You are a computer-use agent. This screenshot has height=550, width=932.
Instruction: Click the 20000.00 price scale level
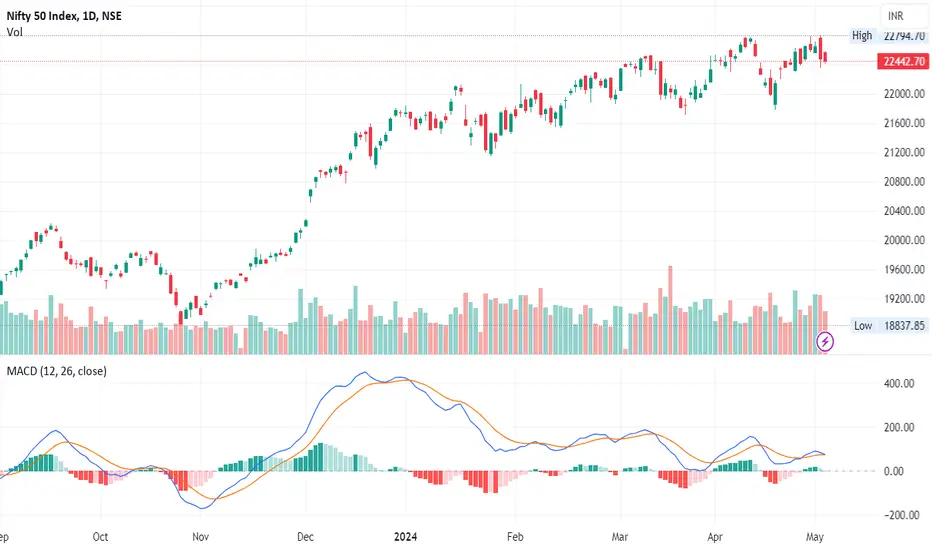click(x=904, y=240)
